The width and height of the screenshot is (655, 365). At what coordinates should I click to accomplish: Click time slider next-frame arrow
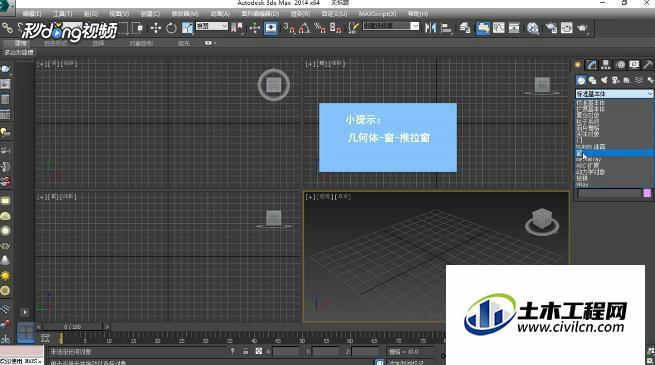point(107,327)
